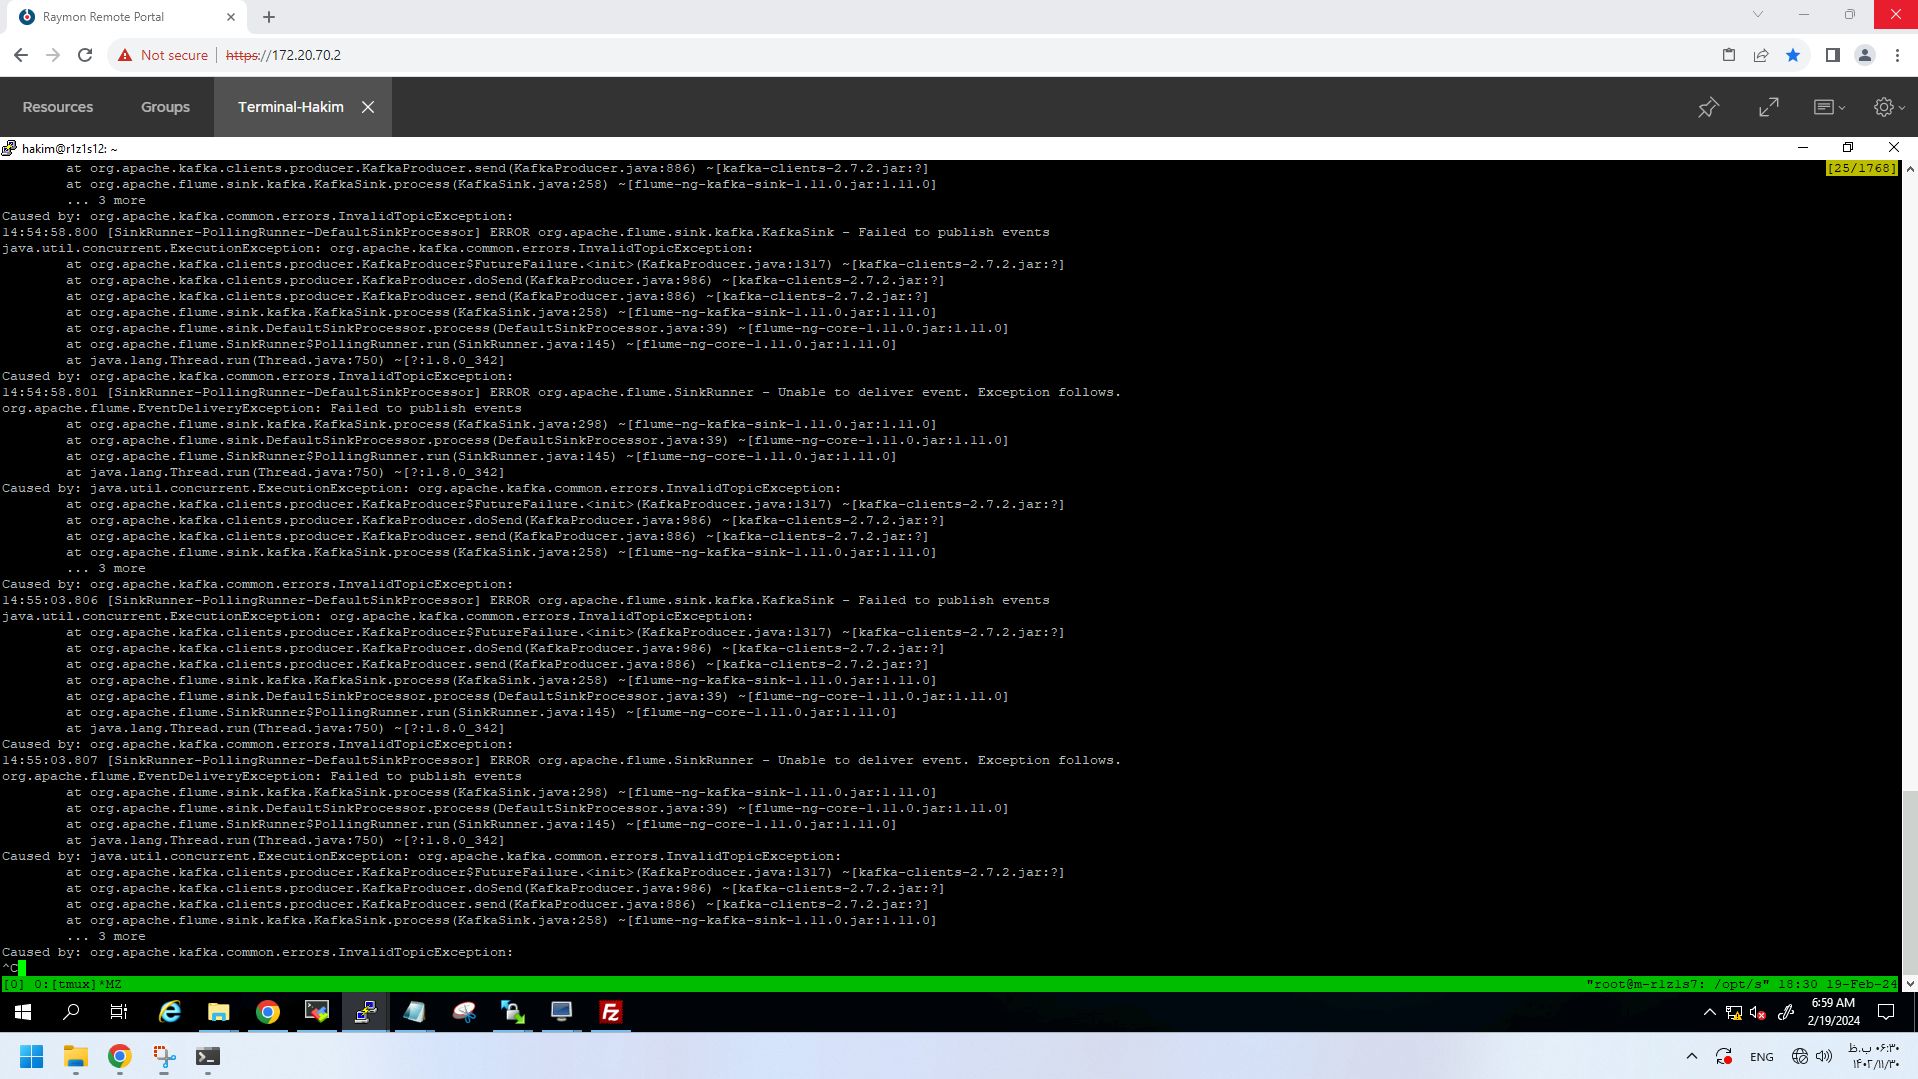This screenshot has height=1079, width=1918.
Task: Open Chrome on the remote taskbar
Action: point(268,1013)
